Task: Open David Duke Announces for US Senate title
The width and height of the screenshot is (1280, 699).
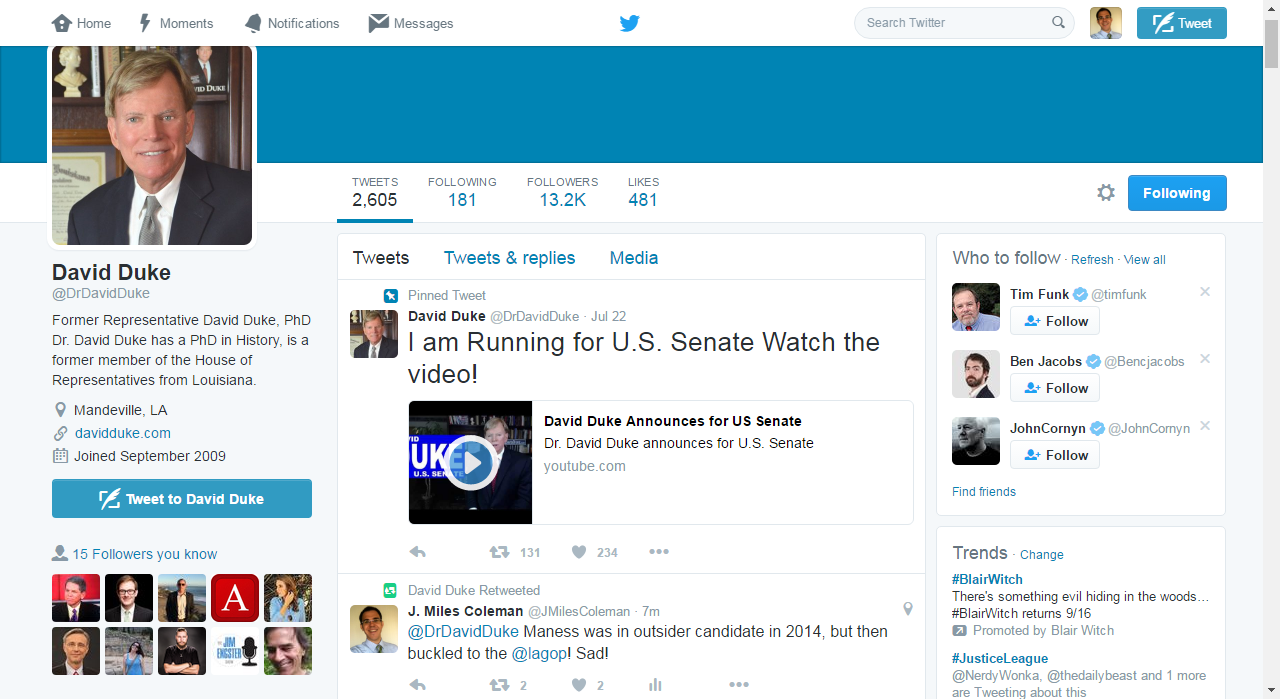Action: [x=673, y=421]
